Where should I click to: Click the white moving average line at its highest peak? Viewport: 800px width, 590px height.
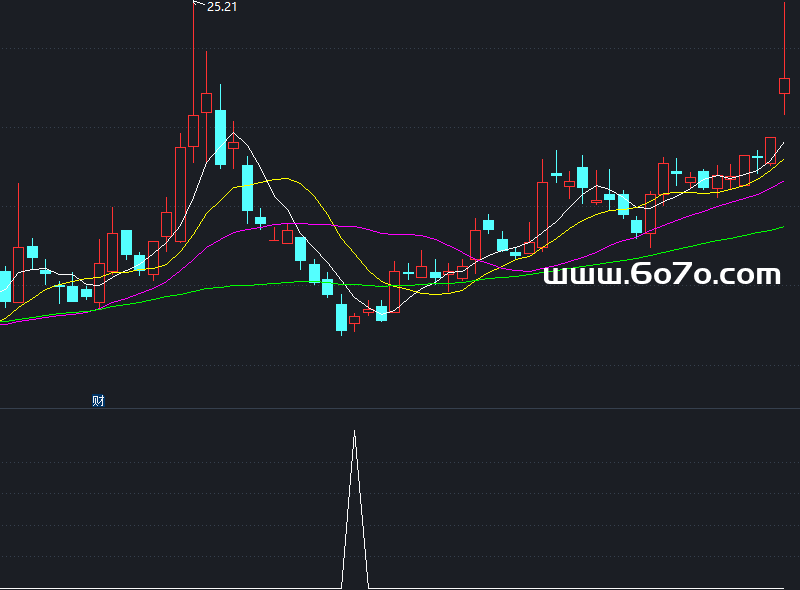(x=233, y=133)
